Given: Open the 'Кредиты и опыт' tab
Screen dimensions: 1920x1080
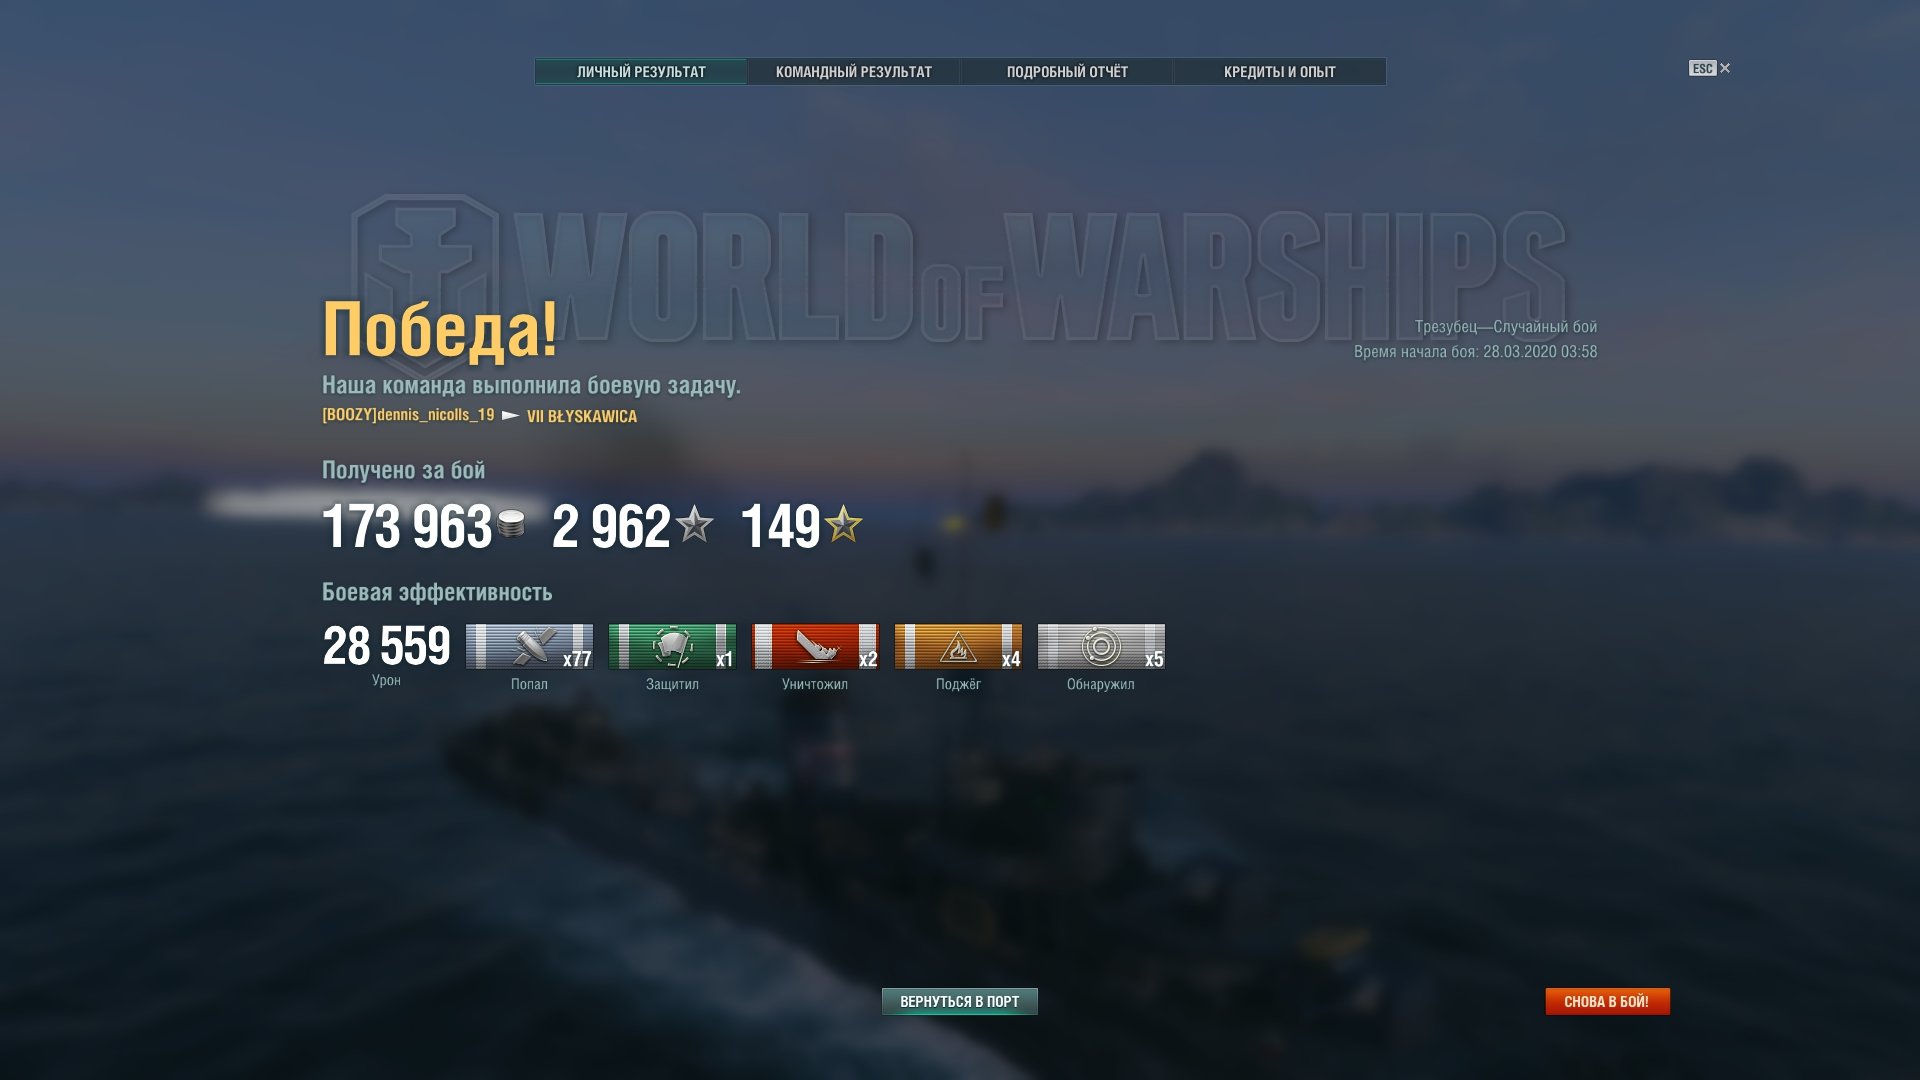Looking at the screenshot, I should [x=1280, y=72].
